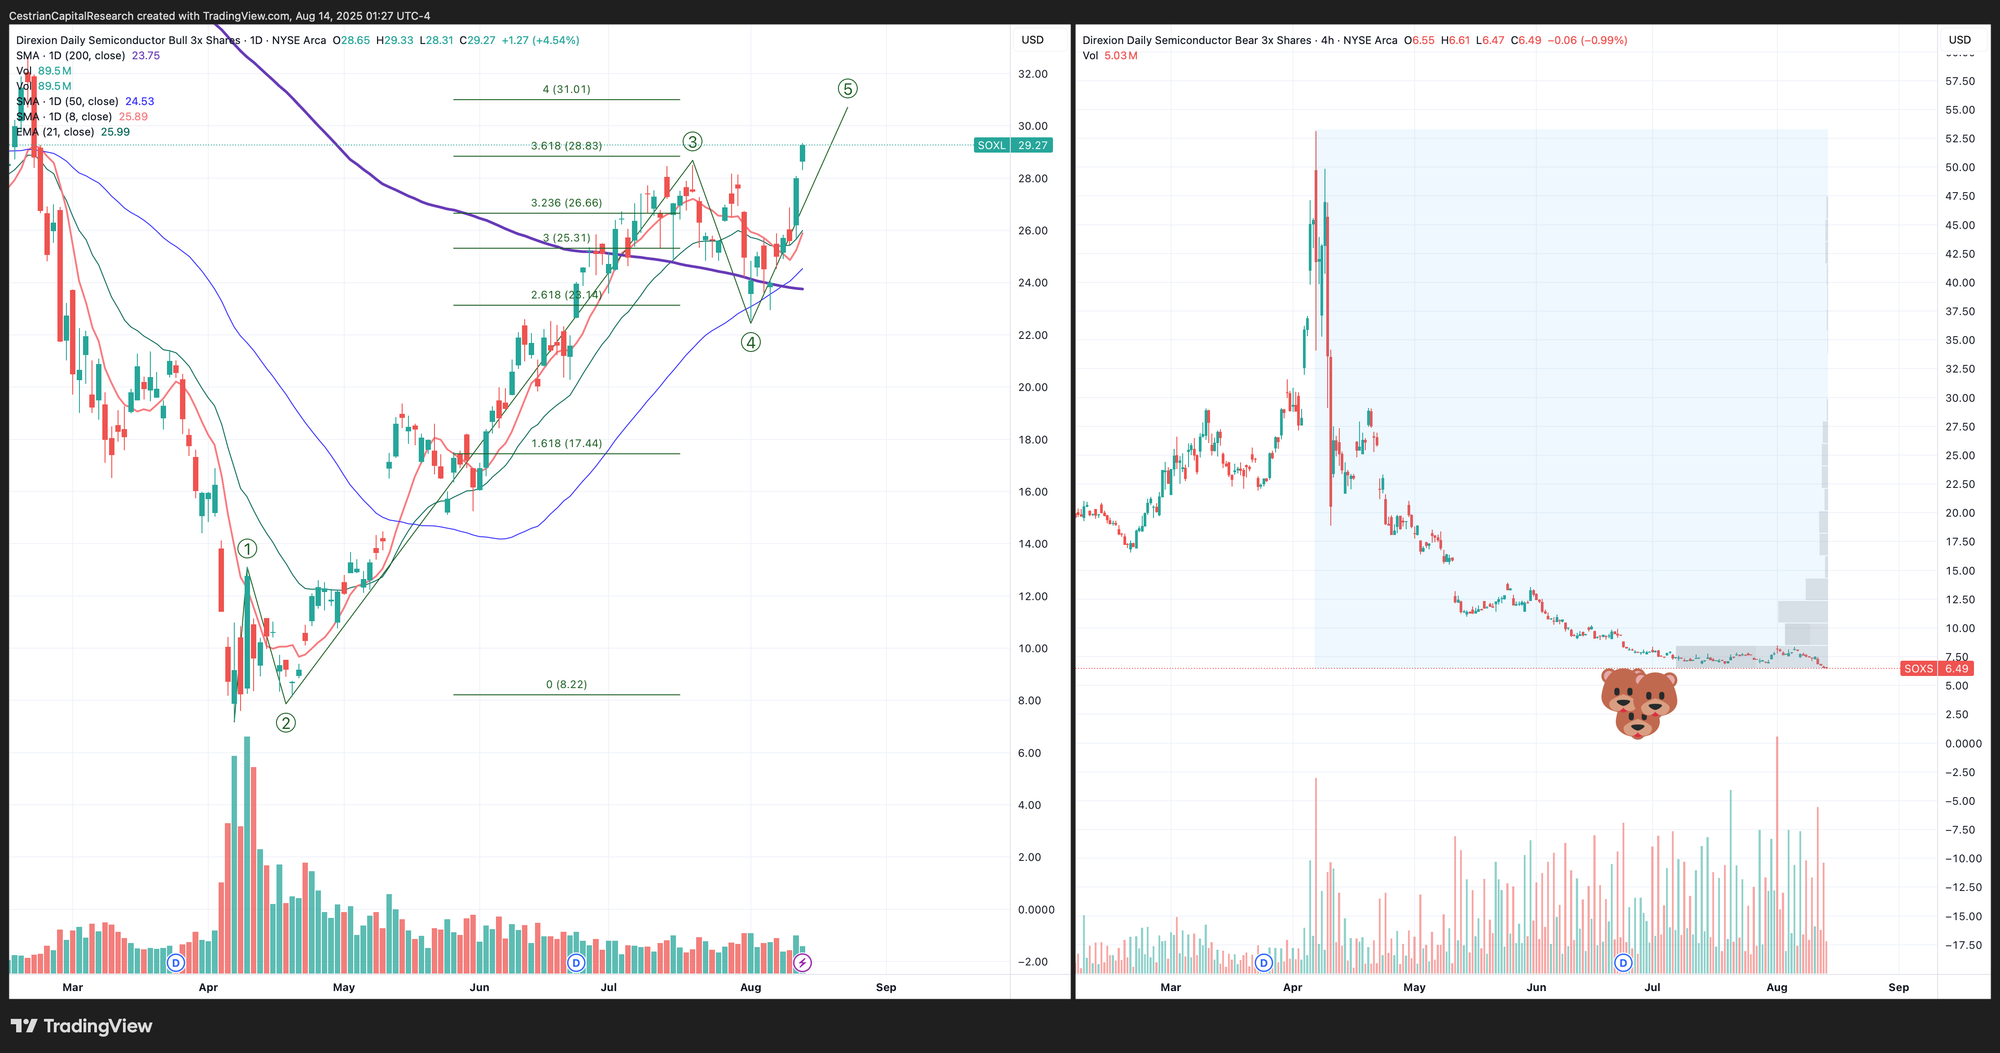Image resolution: width=2000 pixels, height=1053 pixels.
Task: Click Sep on the SOXL time axis
Action: click(886, 987)
